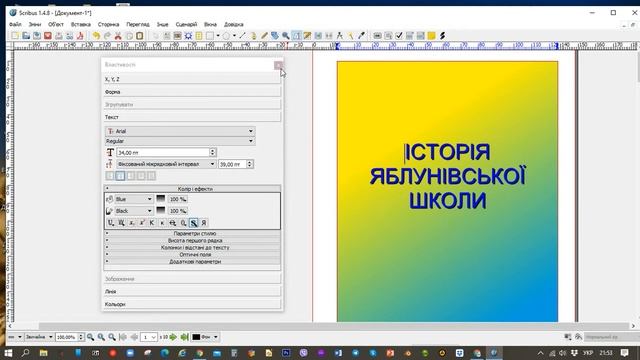Close the Властивості properties panel

tap(278, 65)
